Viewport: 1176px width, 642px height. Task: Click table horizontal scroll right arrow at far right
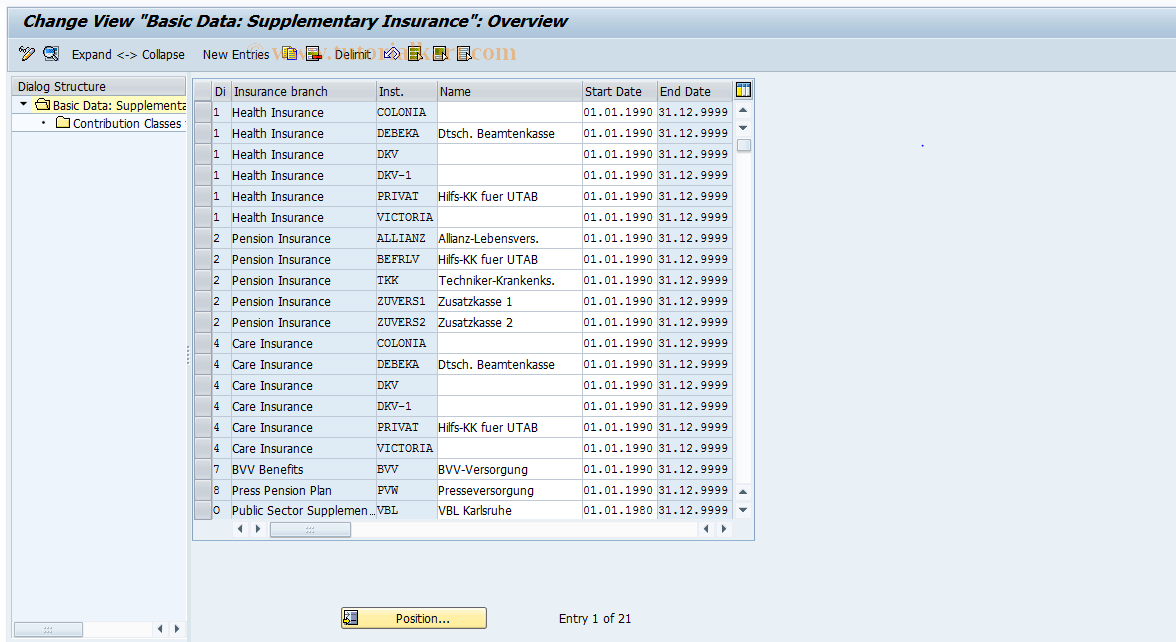tap(724, 529)
